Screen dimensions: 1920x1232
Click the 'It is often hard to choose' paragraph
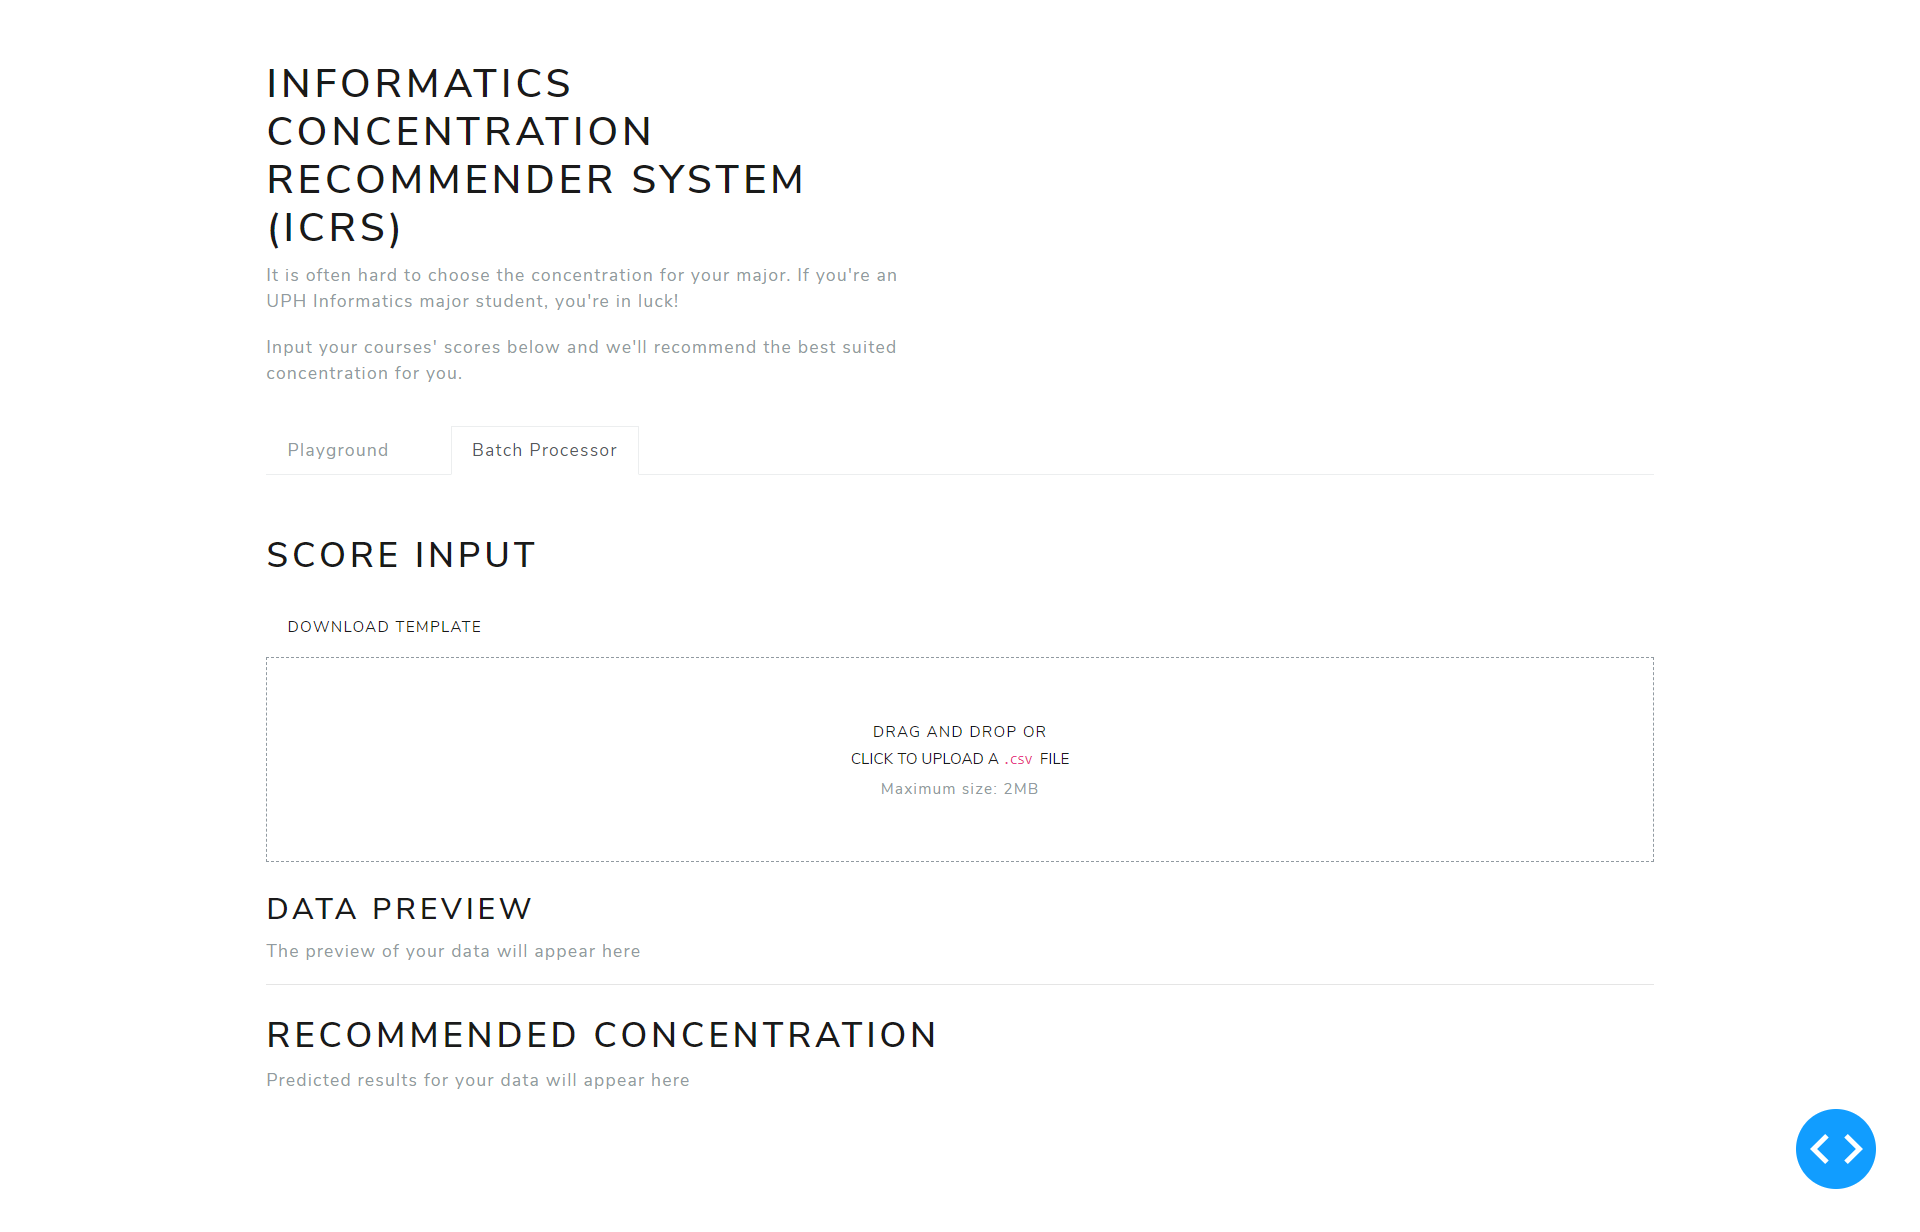(x=581, y=288)
